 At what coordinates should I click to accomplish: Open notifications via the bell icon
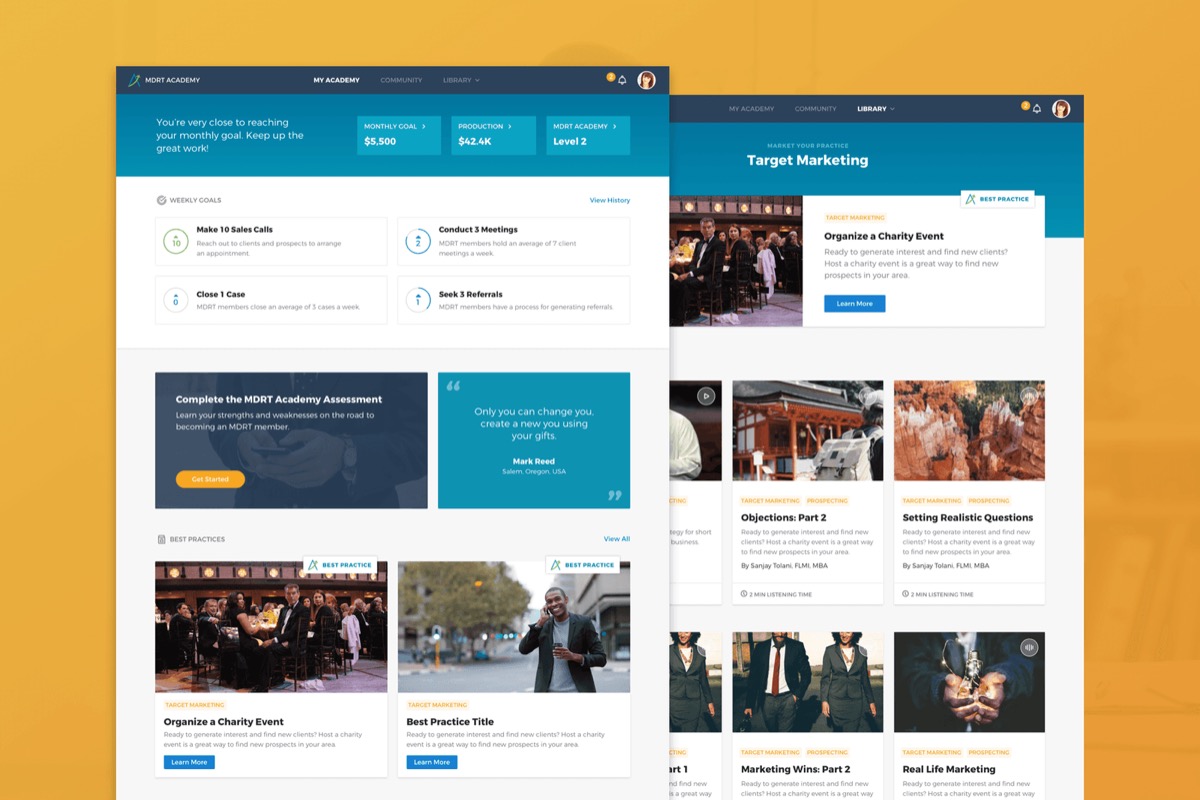pos(622,79)
